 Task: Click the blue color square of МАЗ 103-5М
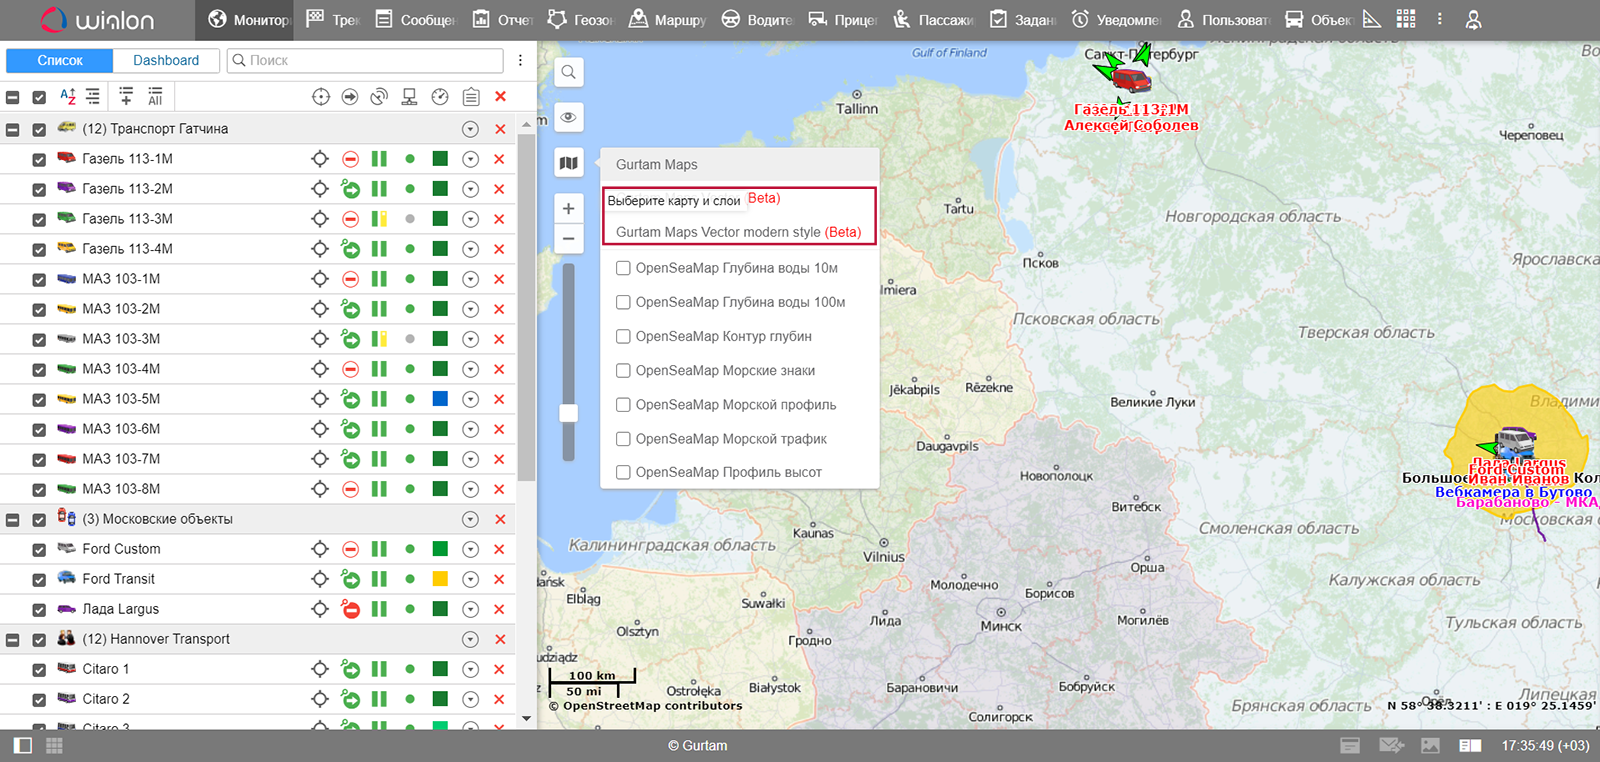pyautogui.click(x=439, y=399)
